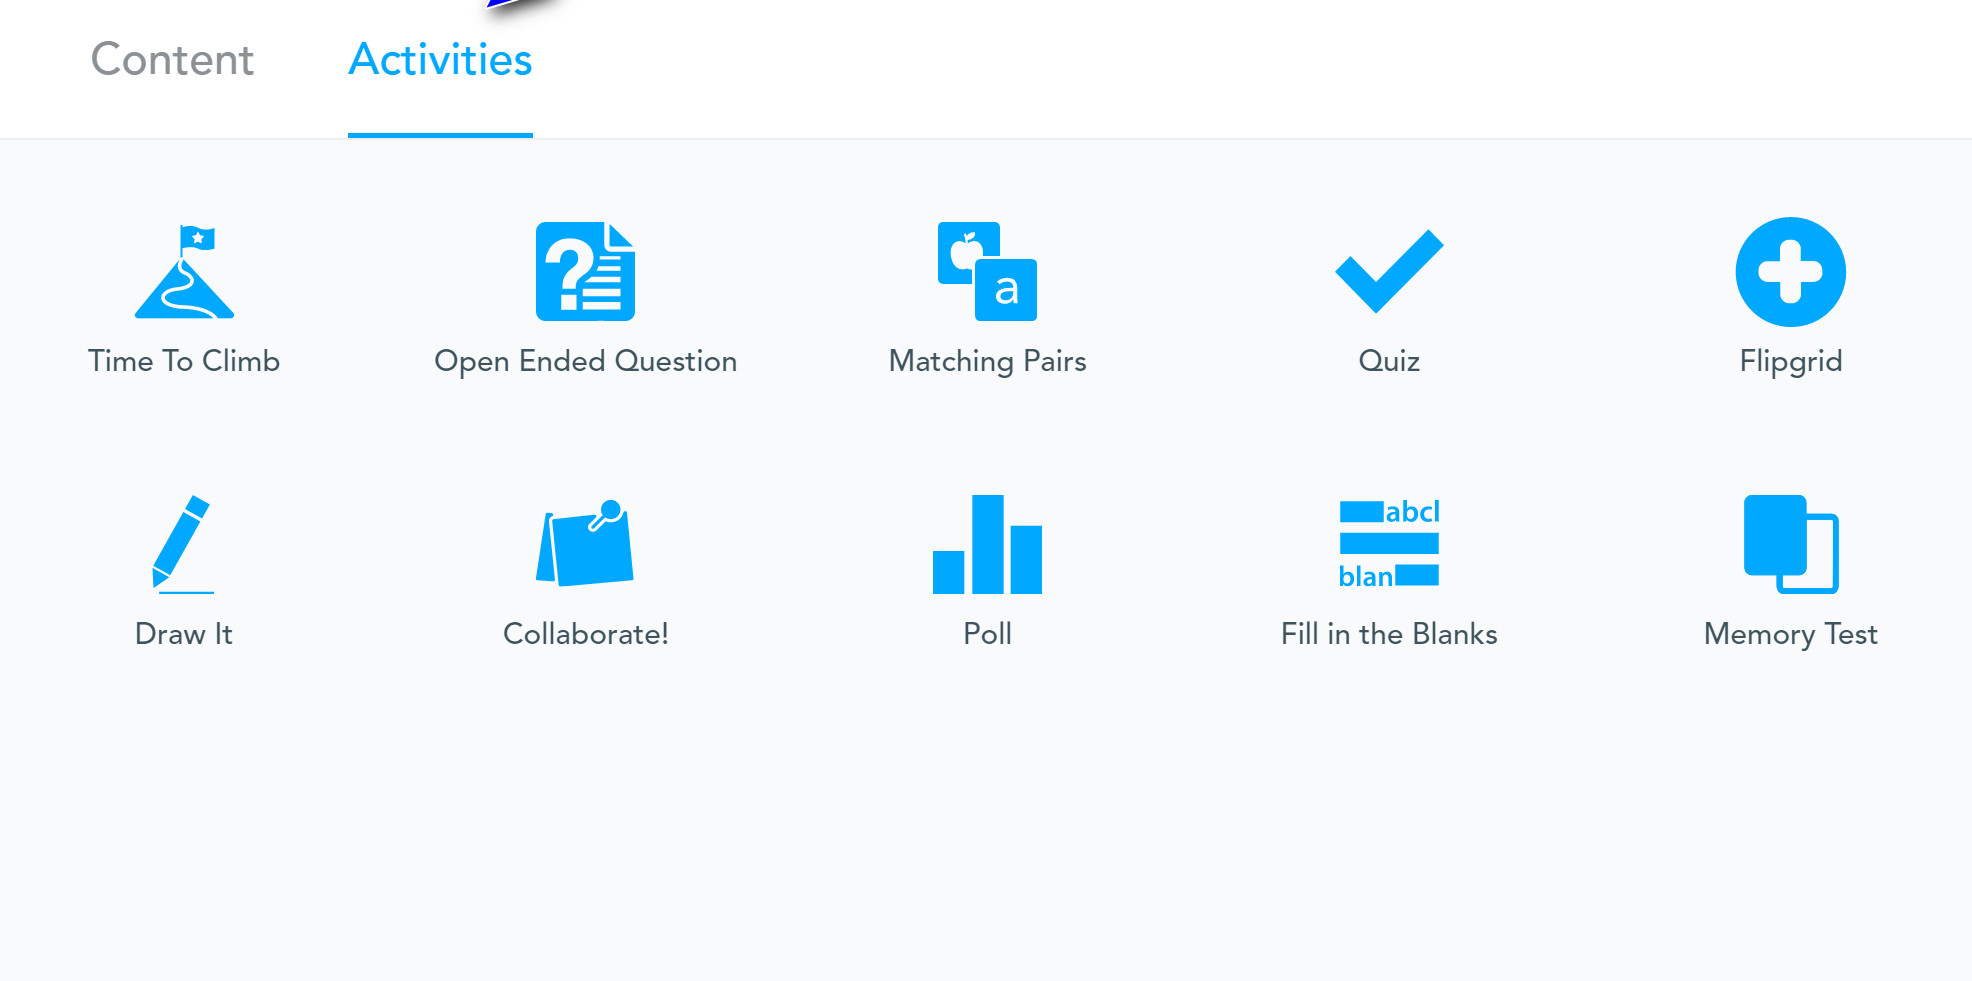Select the Draw It pencil icon
1972x981 pixels.
point(184,544)
